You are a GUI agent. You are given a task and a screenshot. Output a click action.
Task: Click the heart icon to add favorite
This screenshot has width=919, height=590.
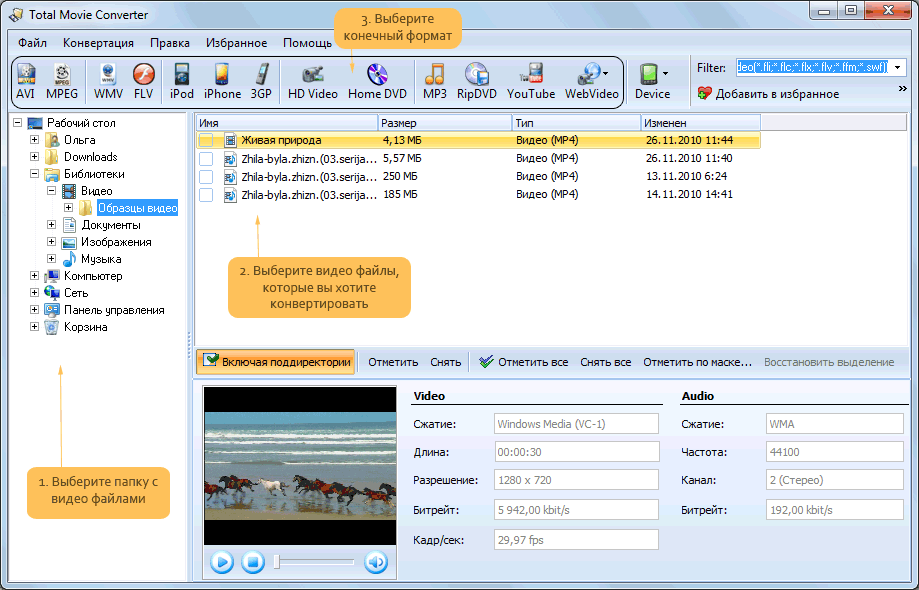click(x=704, y=94)
